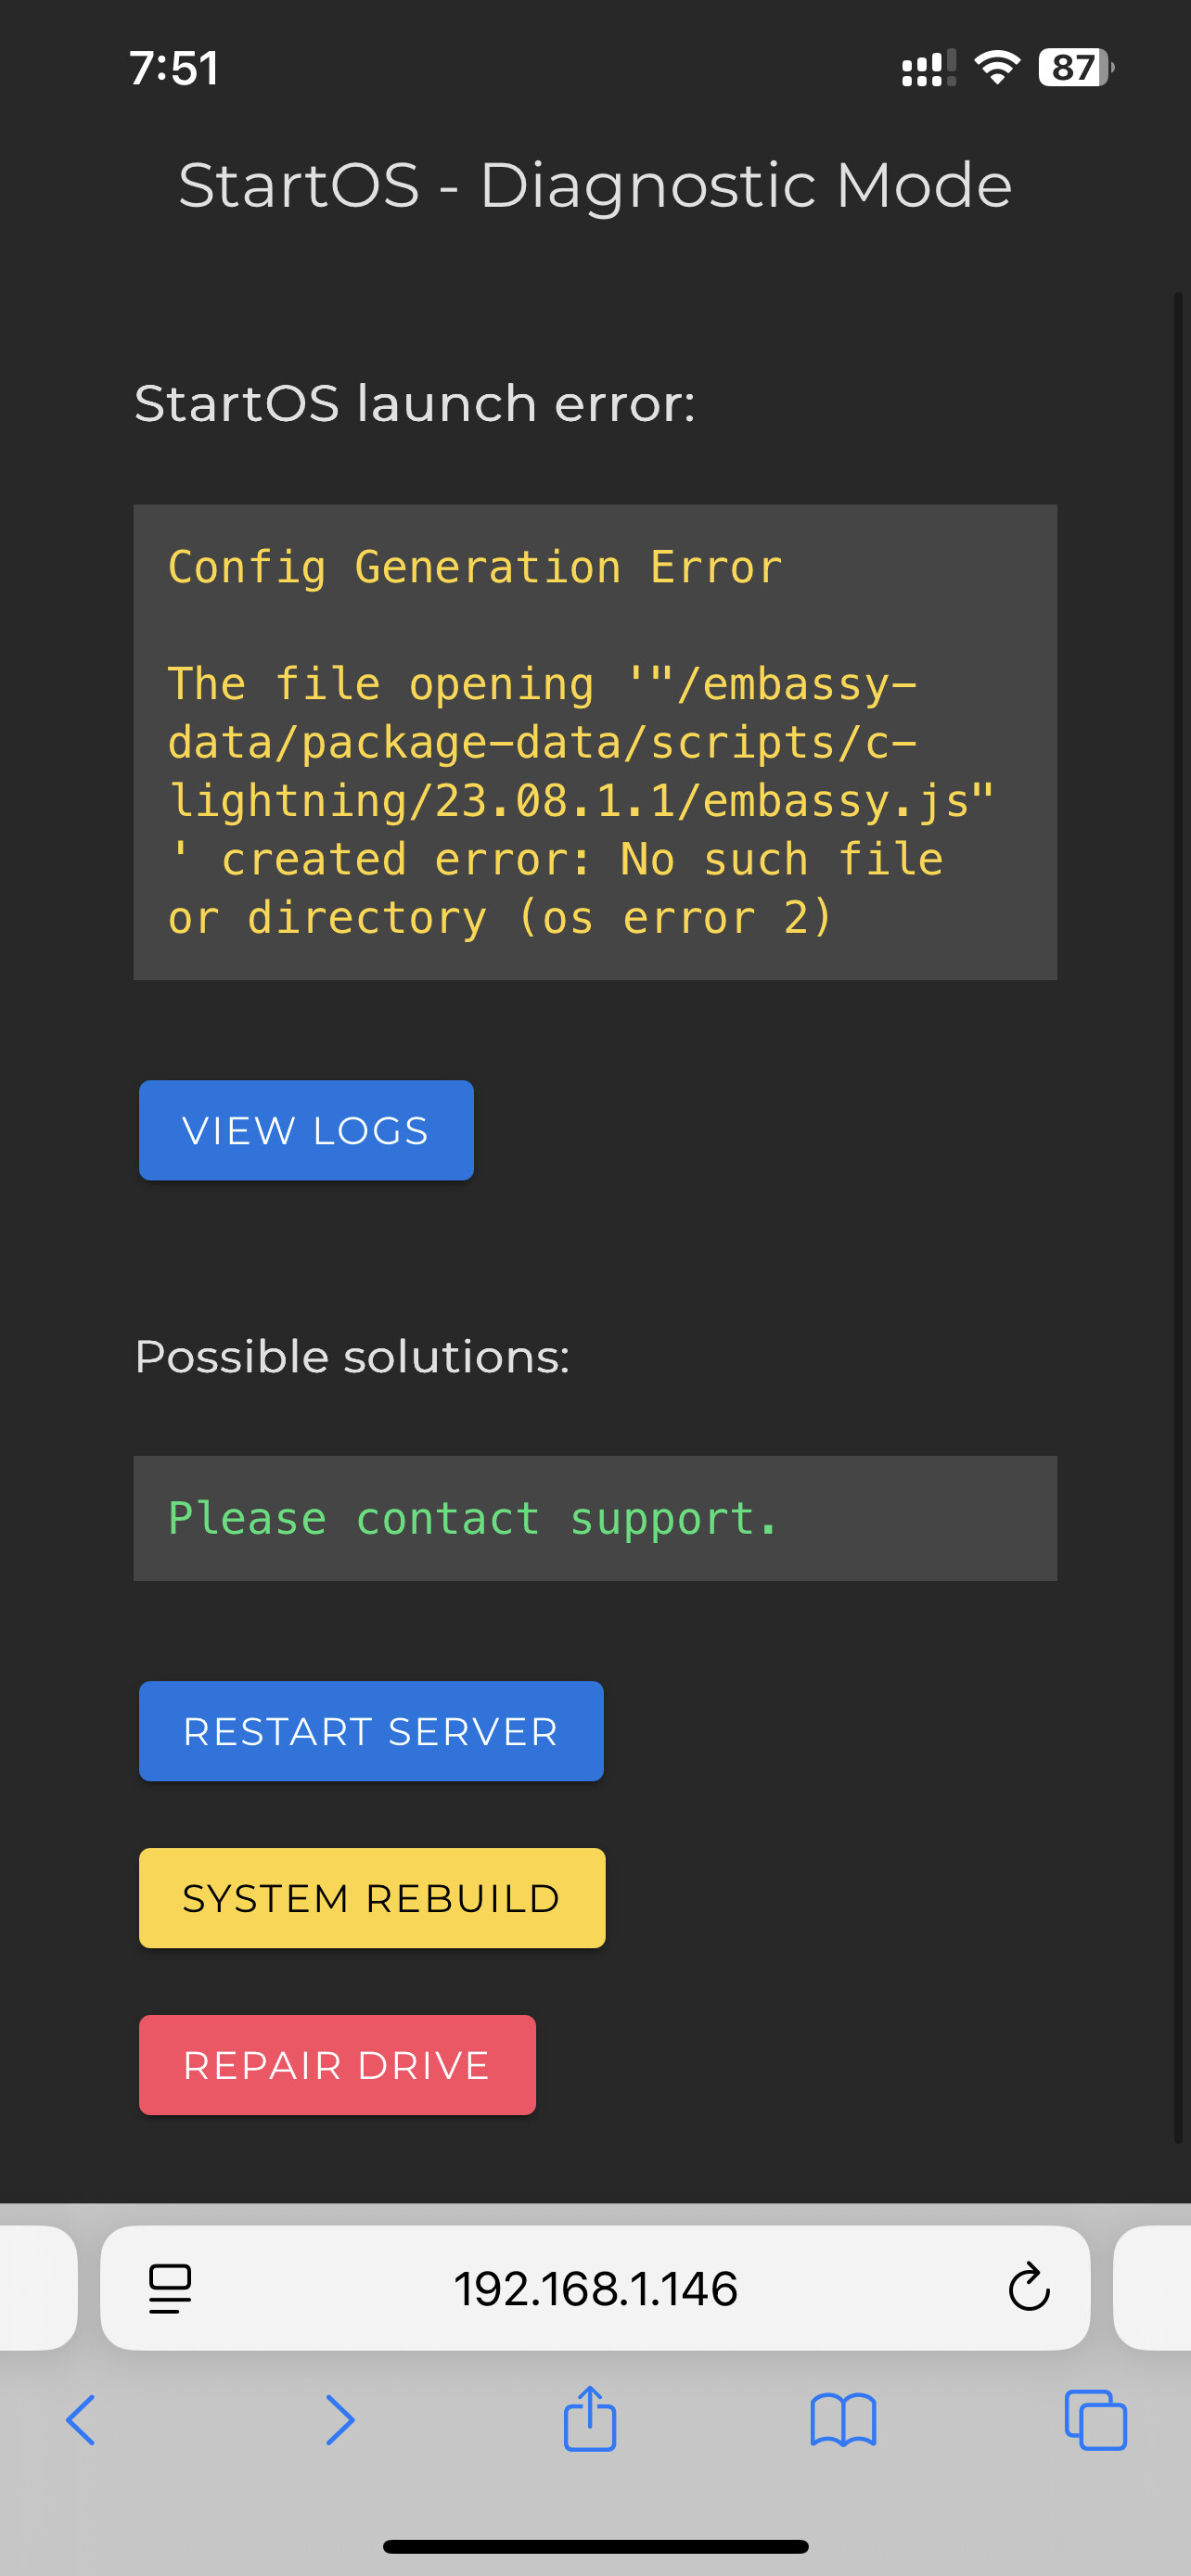The width and height of the screenshot is (1191, 2576).
Task: Select the yellow SYSTEM REBUILD button
Action: click(371, 1898)
